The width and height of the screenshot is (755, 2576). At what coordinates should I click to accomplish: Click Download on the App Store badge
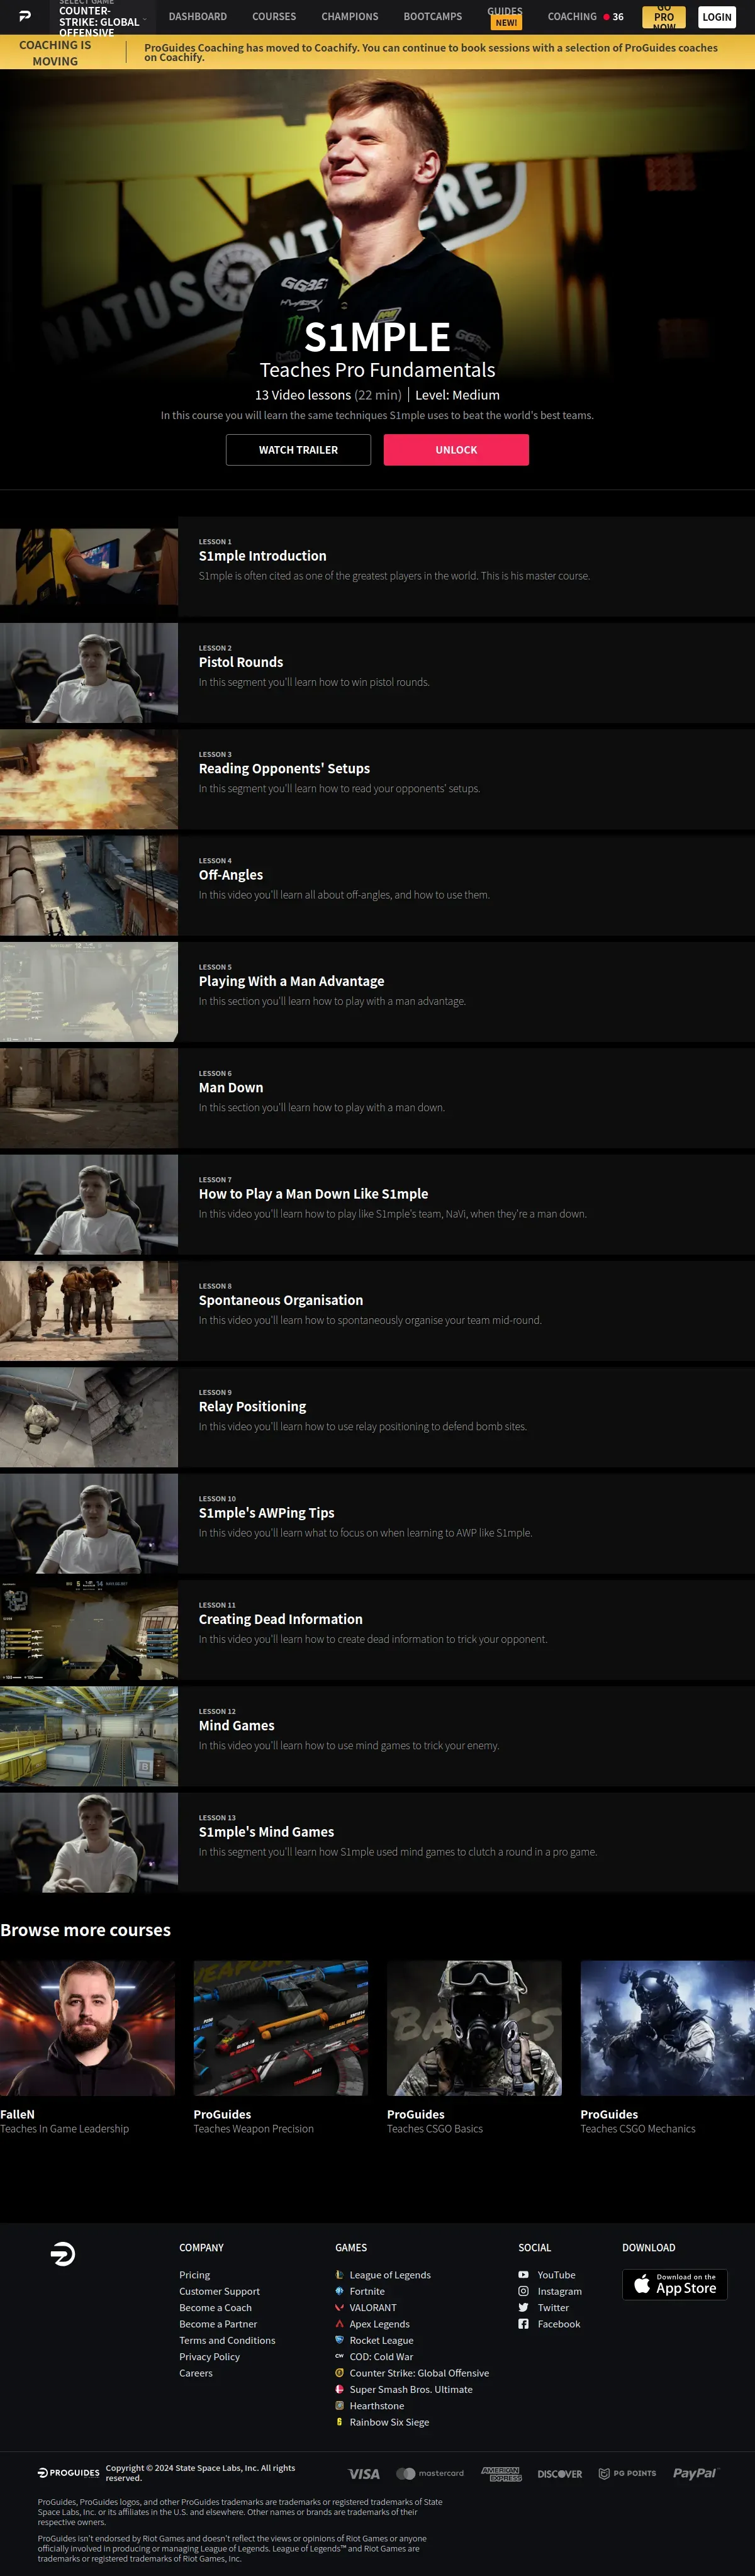[x=675, y=2285]
